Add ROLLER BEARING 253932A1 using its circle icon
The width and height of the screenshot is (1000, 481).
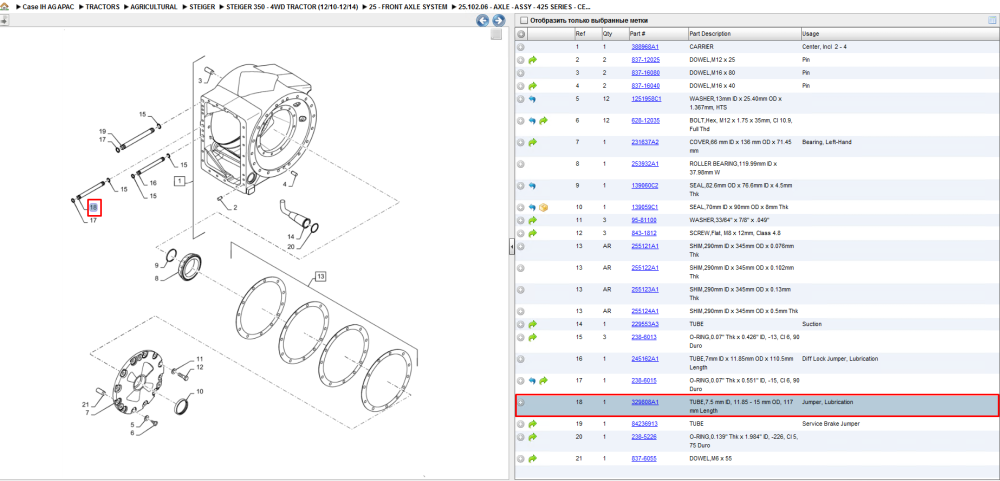[x=520, y=164]
